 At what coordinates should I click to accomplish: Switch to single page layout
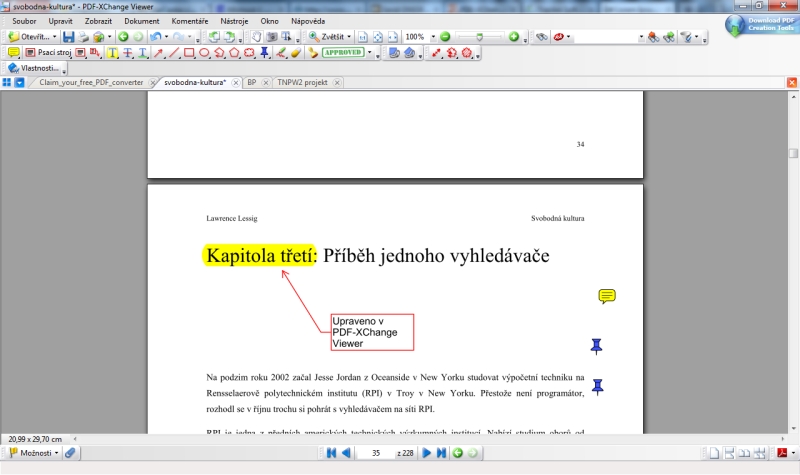pos(714,453)
